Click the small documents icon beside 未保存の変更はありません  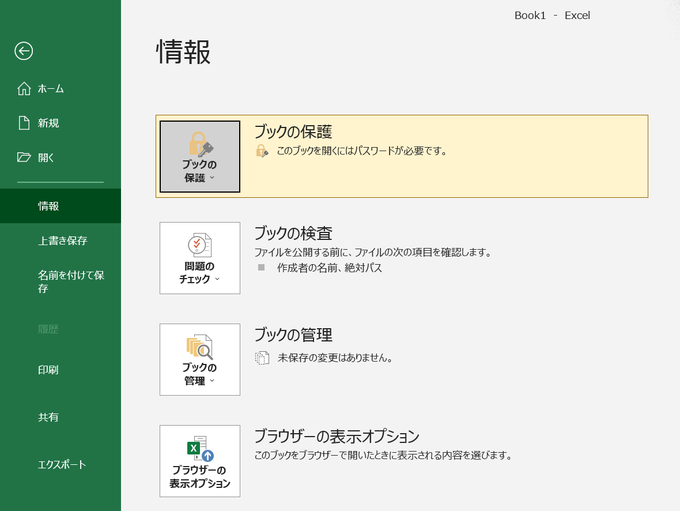pyautogui.click(x=262, y=358)
